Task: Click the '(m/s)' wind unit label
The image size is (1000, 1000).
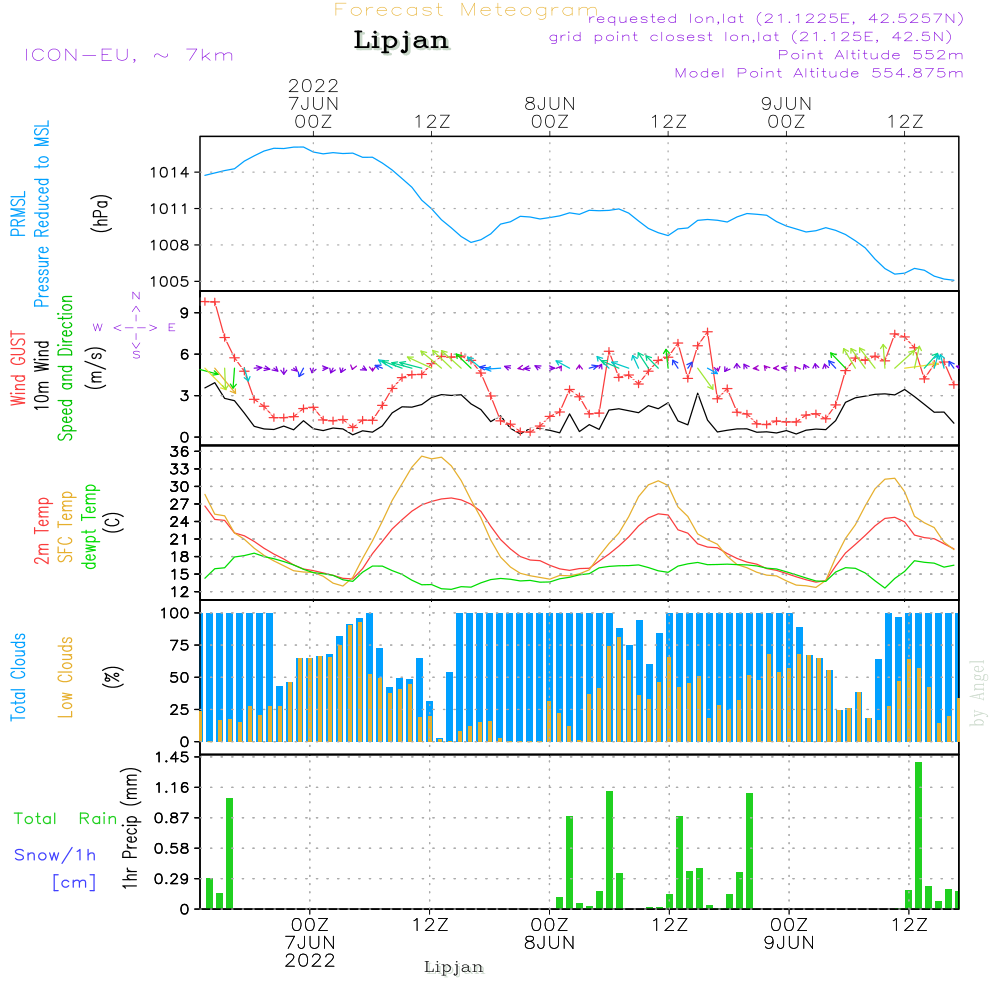Action: [x=96, y=368]
